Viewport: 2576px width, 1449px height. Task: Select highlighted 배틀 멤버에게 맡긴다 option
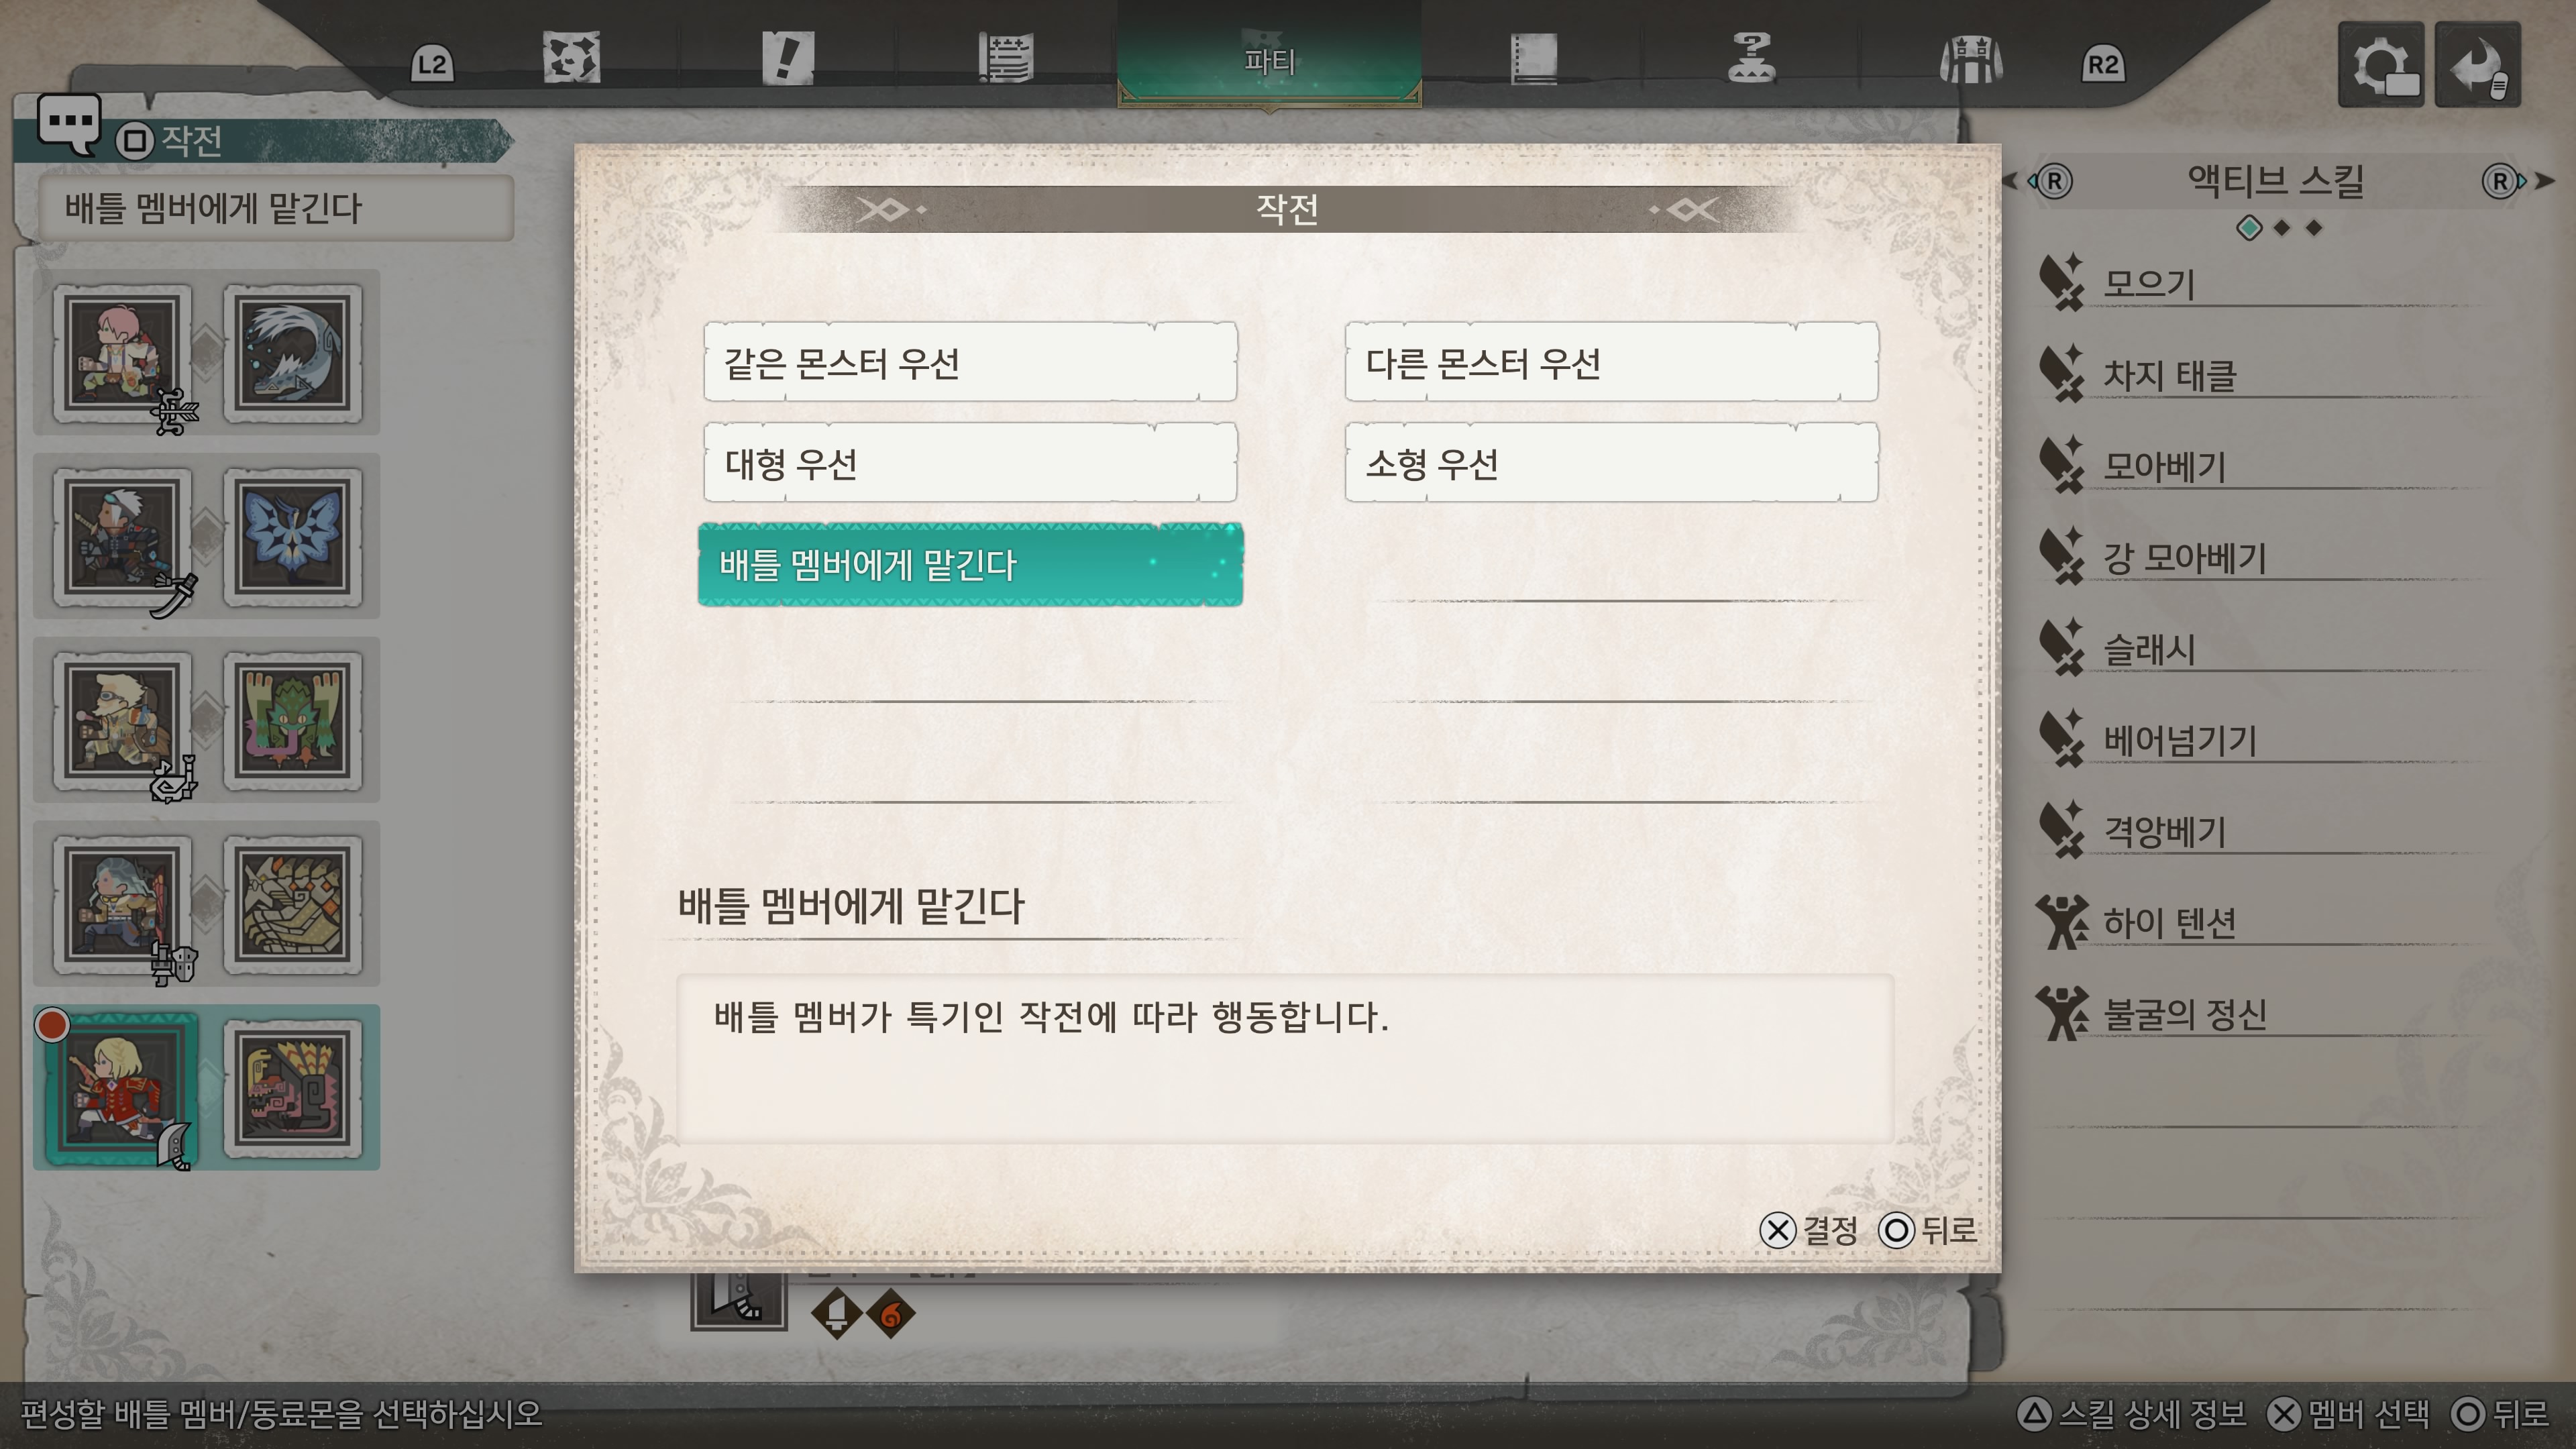point(970,564)
